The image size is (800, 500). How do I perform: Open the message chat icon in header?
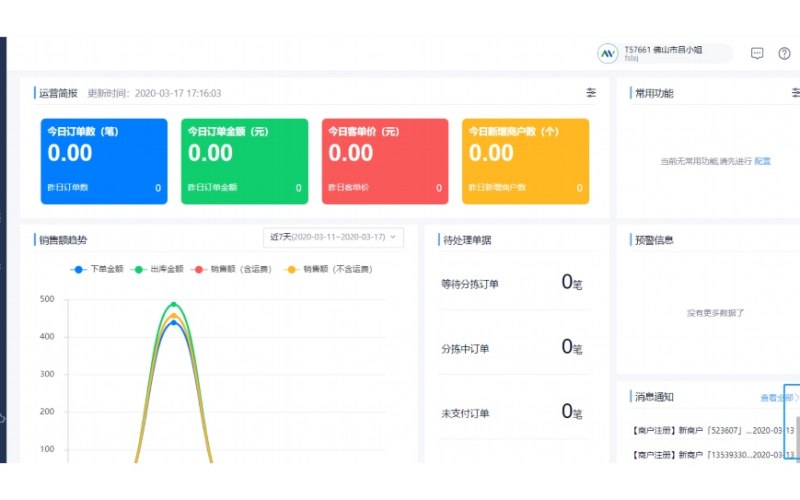(757, 53)
